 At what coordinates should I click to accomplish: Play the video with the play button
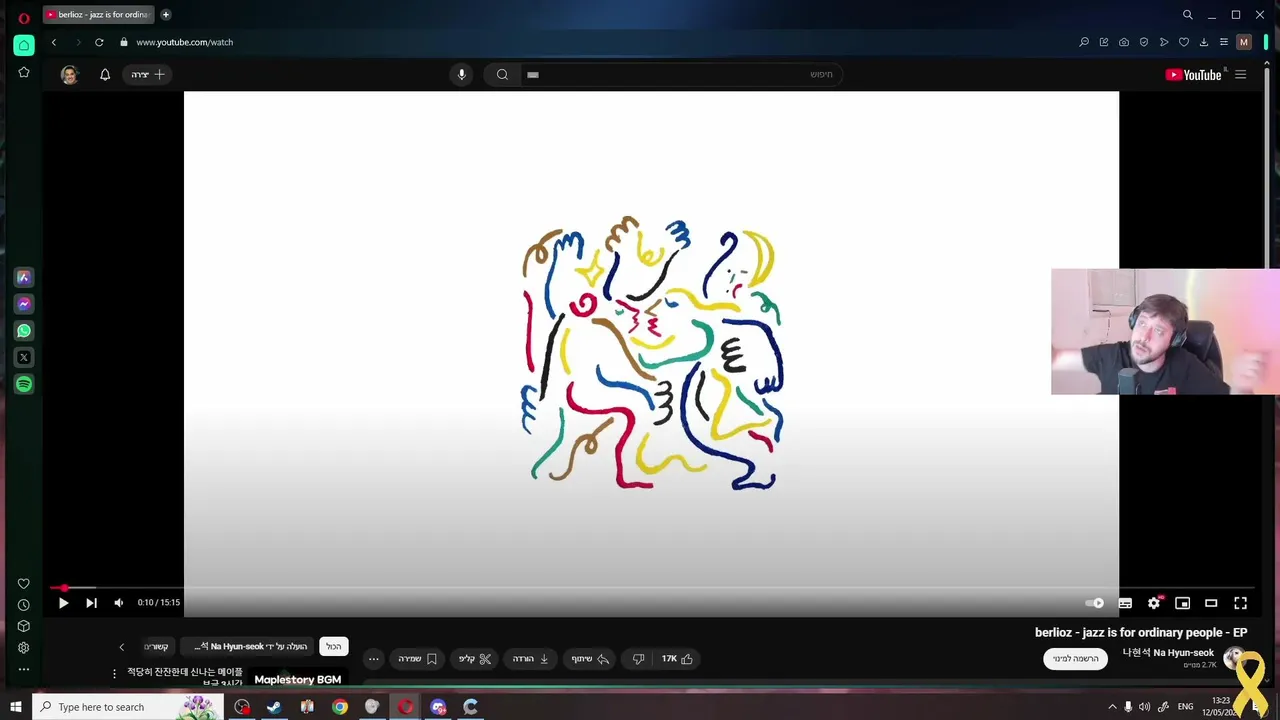click(x=63, y=603)
